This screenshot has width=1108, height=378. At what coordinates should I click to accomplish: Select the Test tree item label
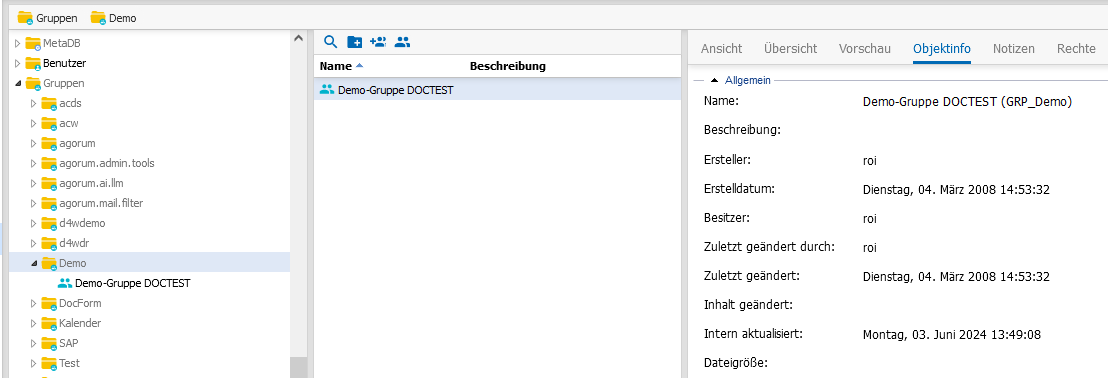pos(69,363)
